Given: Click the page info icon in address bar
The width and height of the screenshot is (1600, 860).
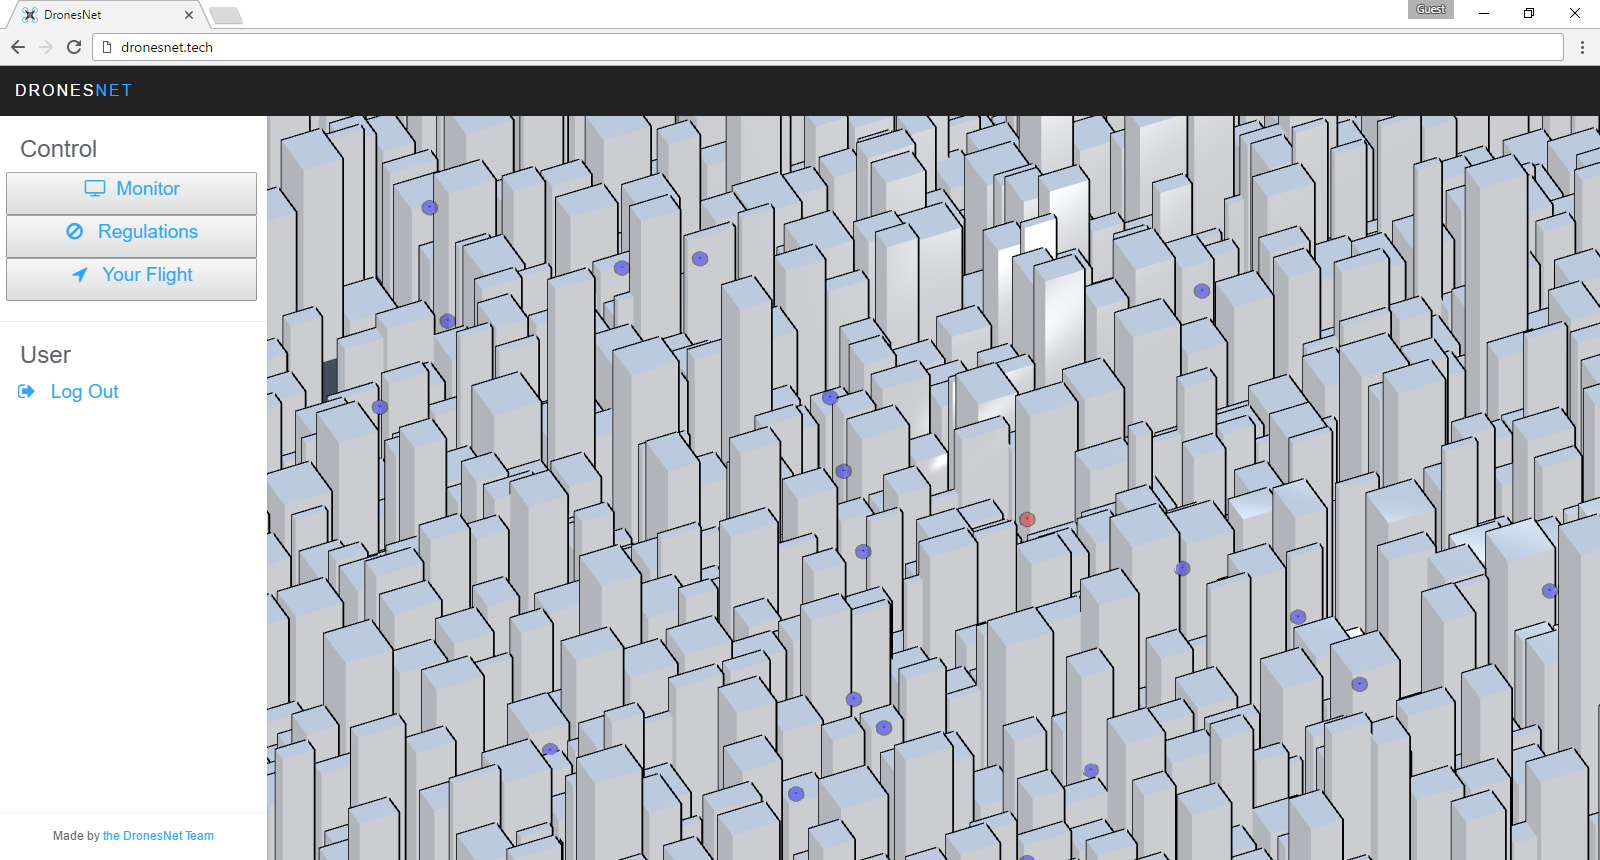Looking at the screenshot, I should [x=107, y=47].
